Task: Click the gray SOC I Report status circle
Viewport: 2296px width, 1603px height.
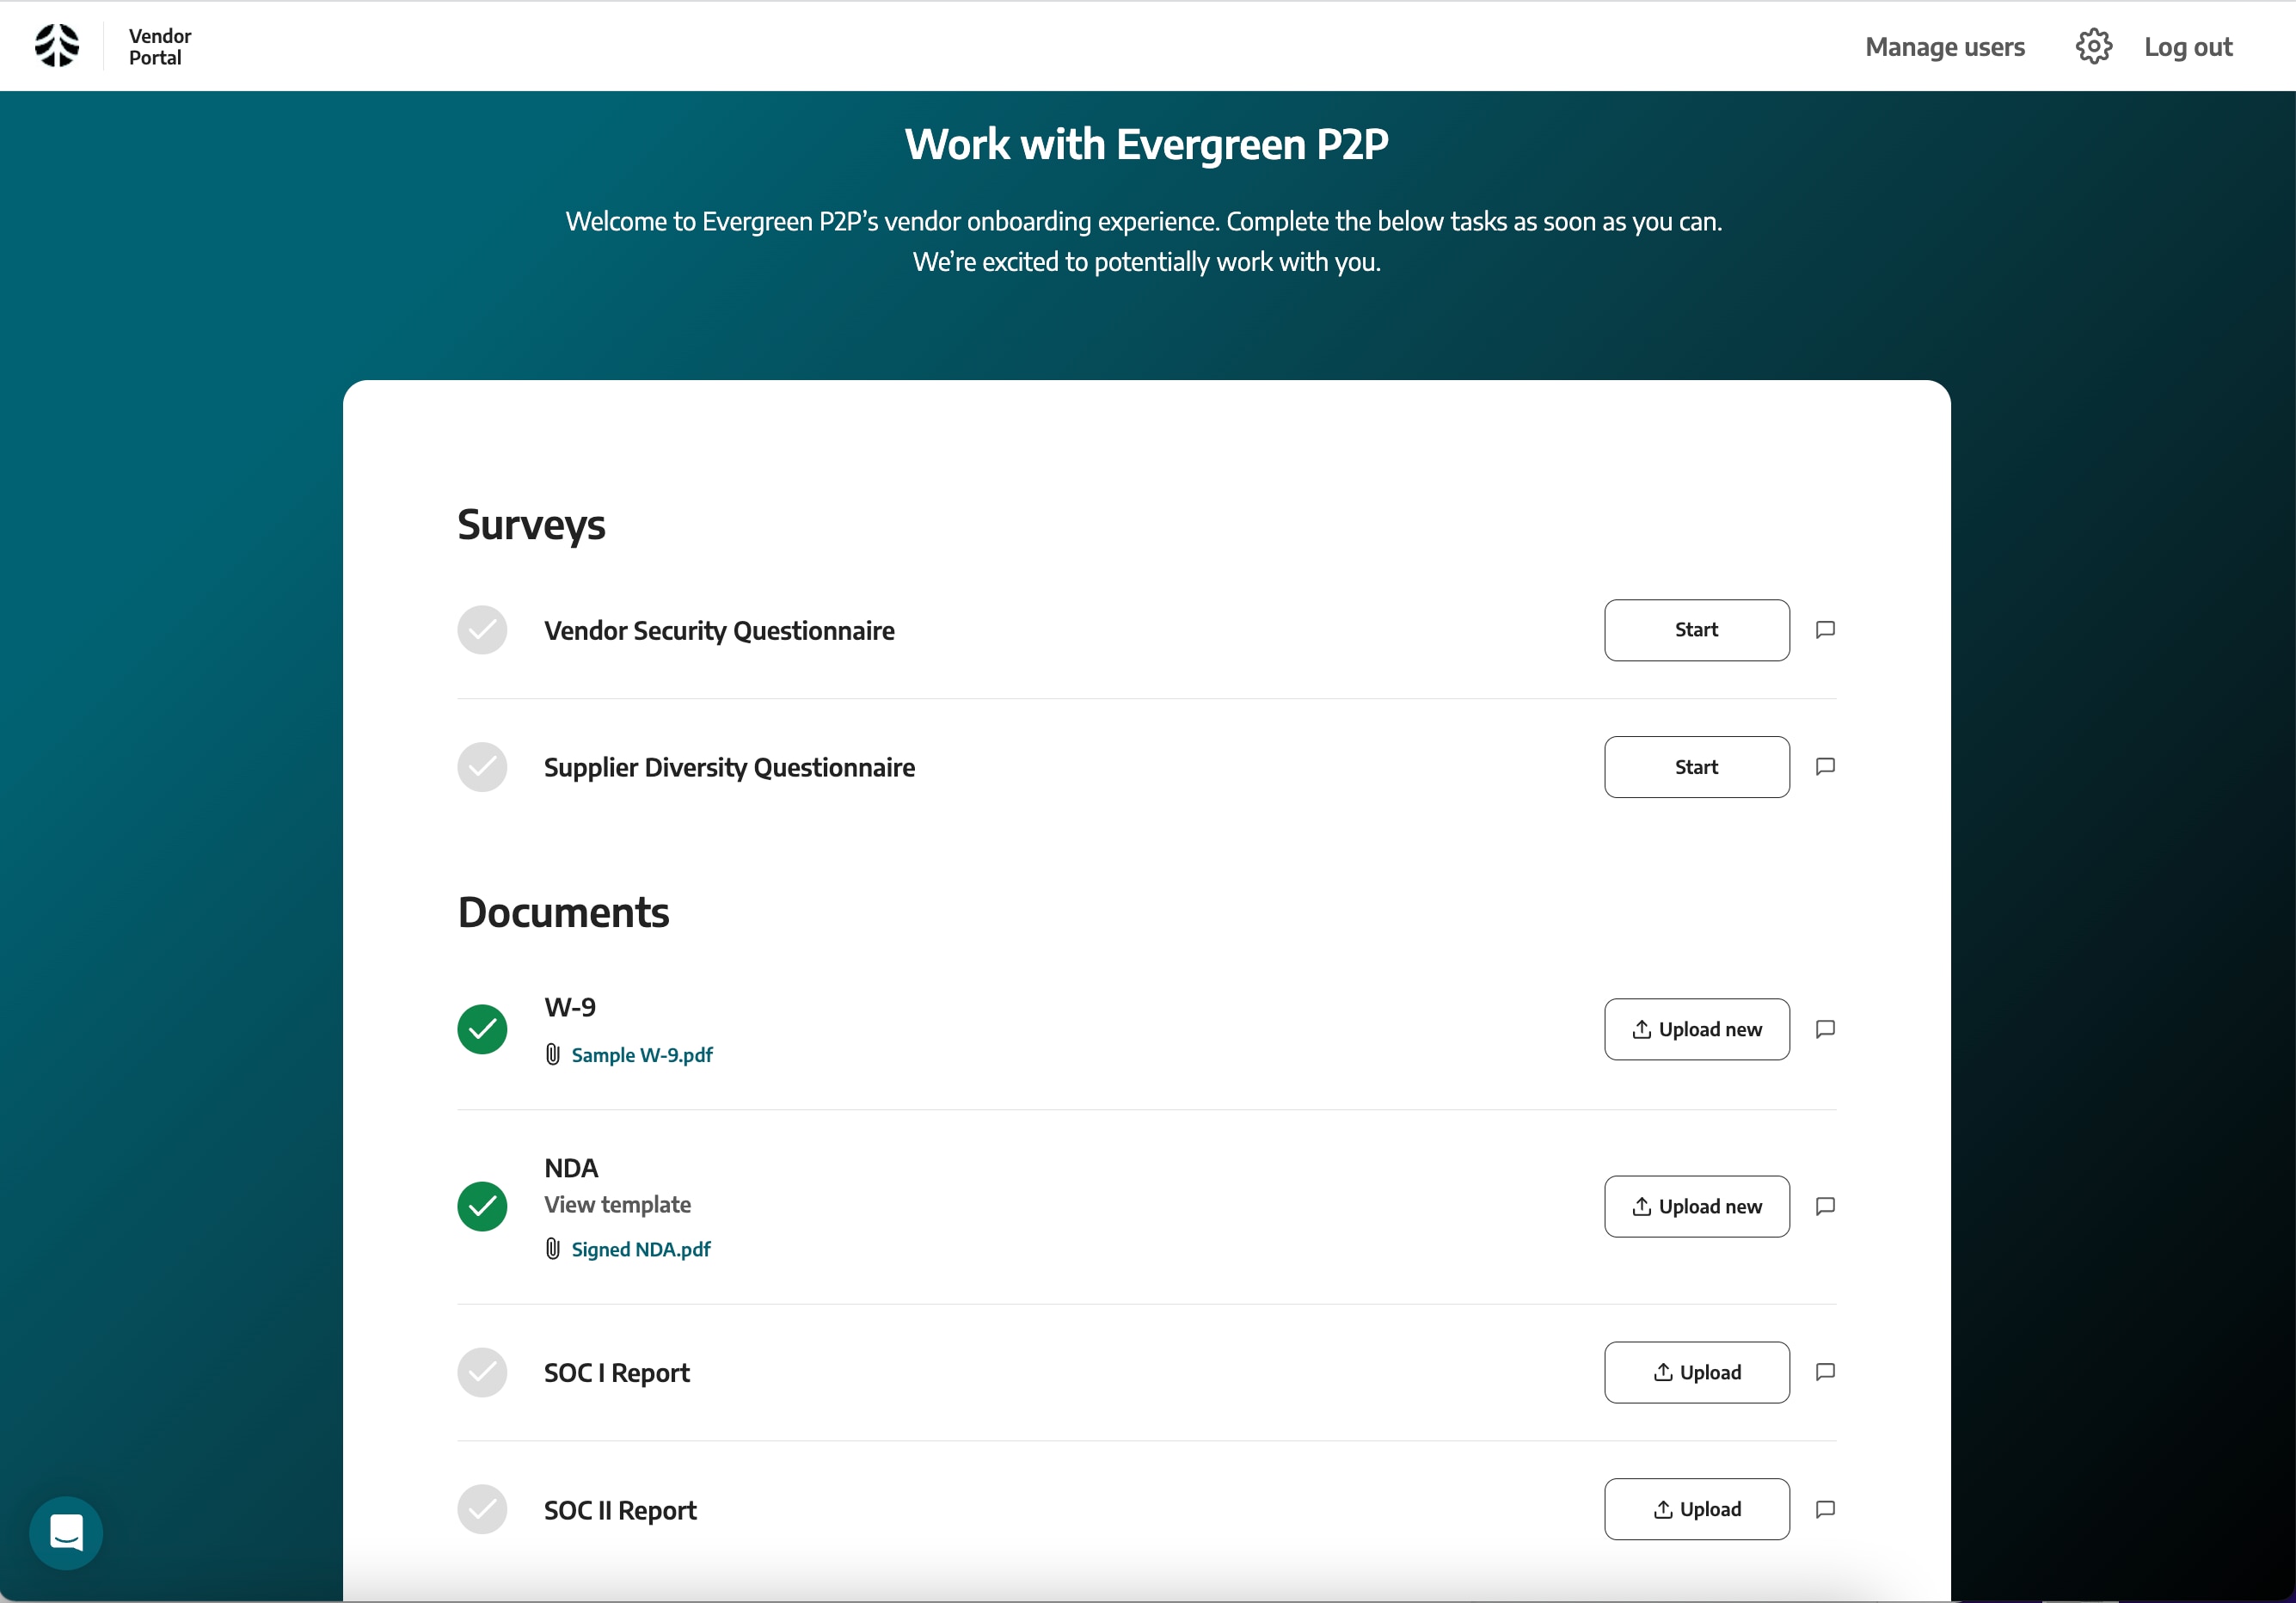Action: point(482,1372)
